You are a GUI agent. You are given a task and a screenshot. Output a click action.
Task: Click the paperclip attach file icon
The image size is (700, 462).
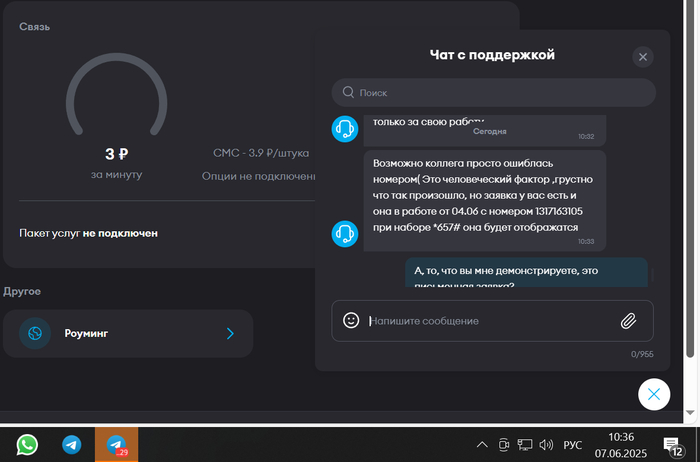628,321
